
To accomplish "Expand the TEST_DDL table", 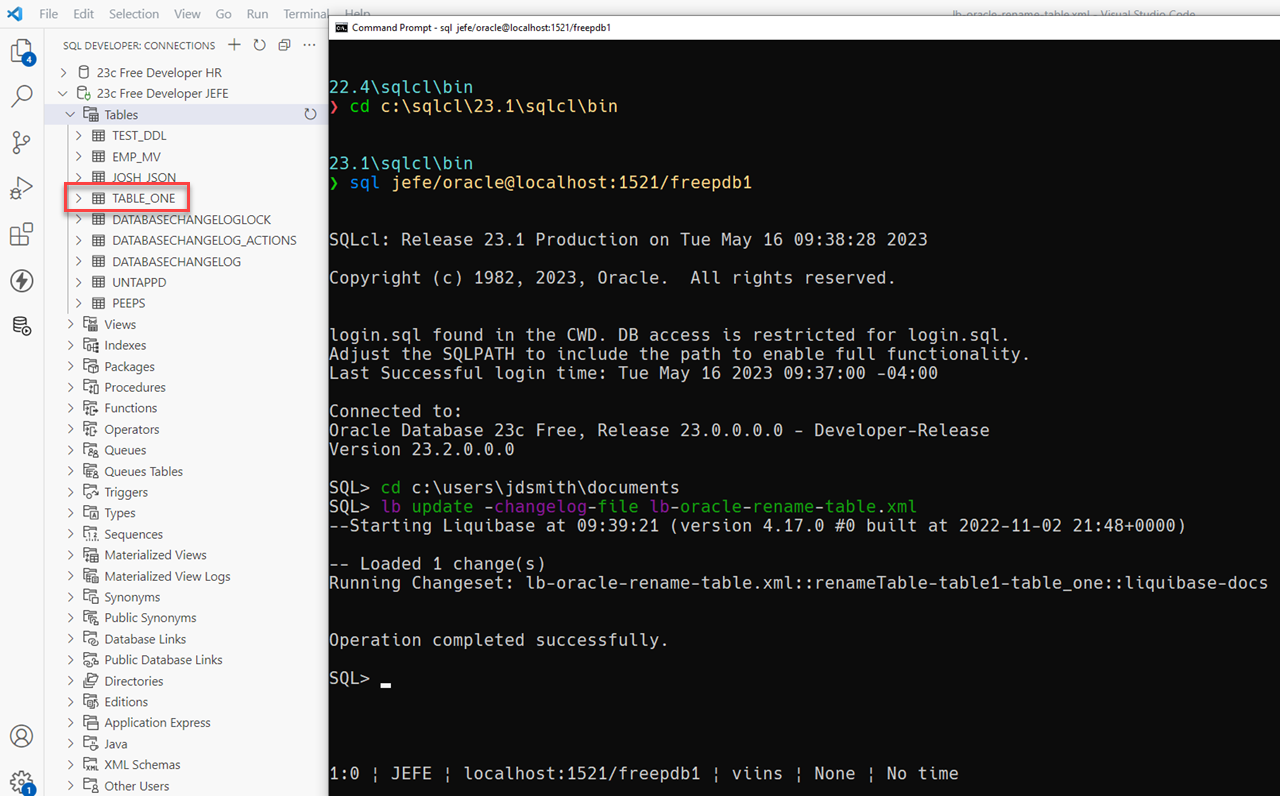I will click(x=78, y=136).
